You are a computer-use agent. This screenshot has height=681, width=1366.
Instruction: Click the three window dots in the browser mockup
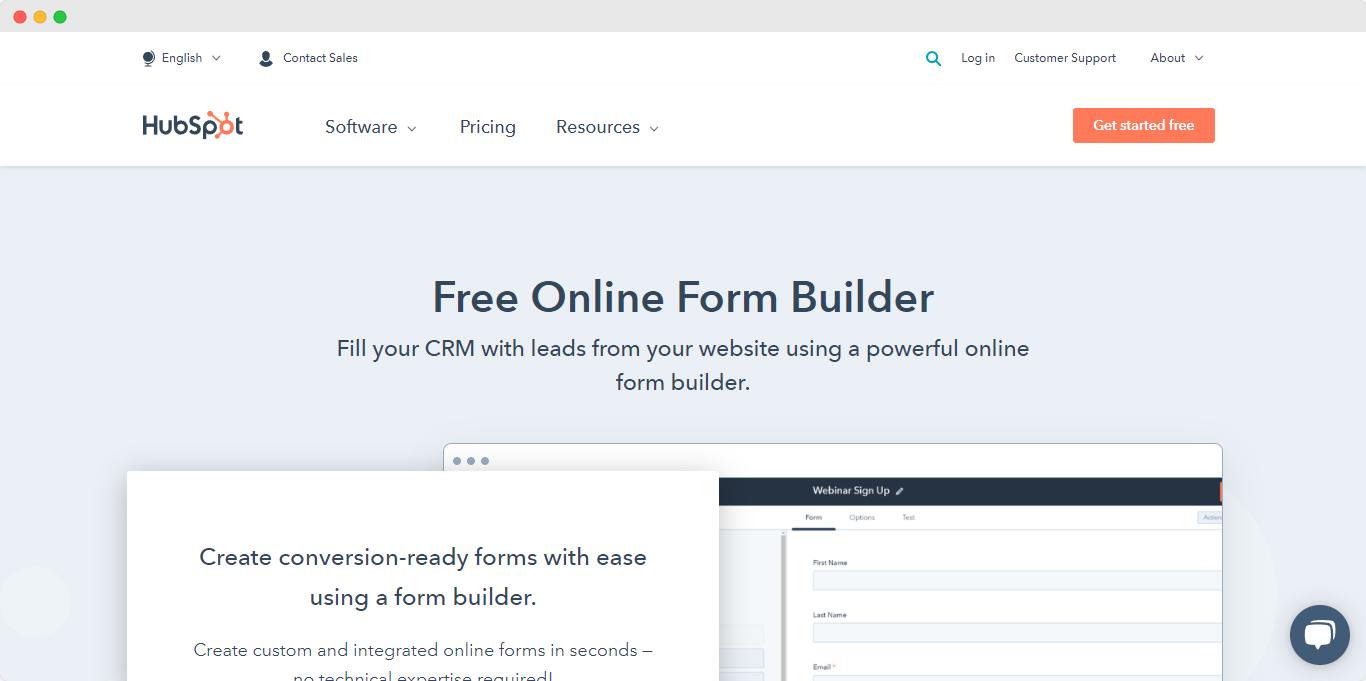(471, 461)
